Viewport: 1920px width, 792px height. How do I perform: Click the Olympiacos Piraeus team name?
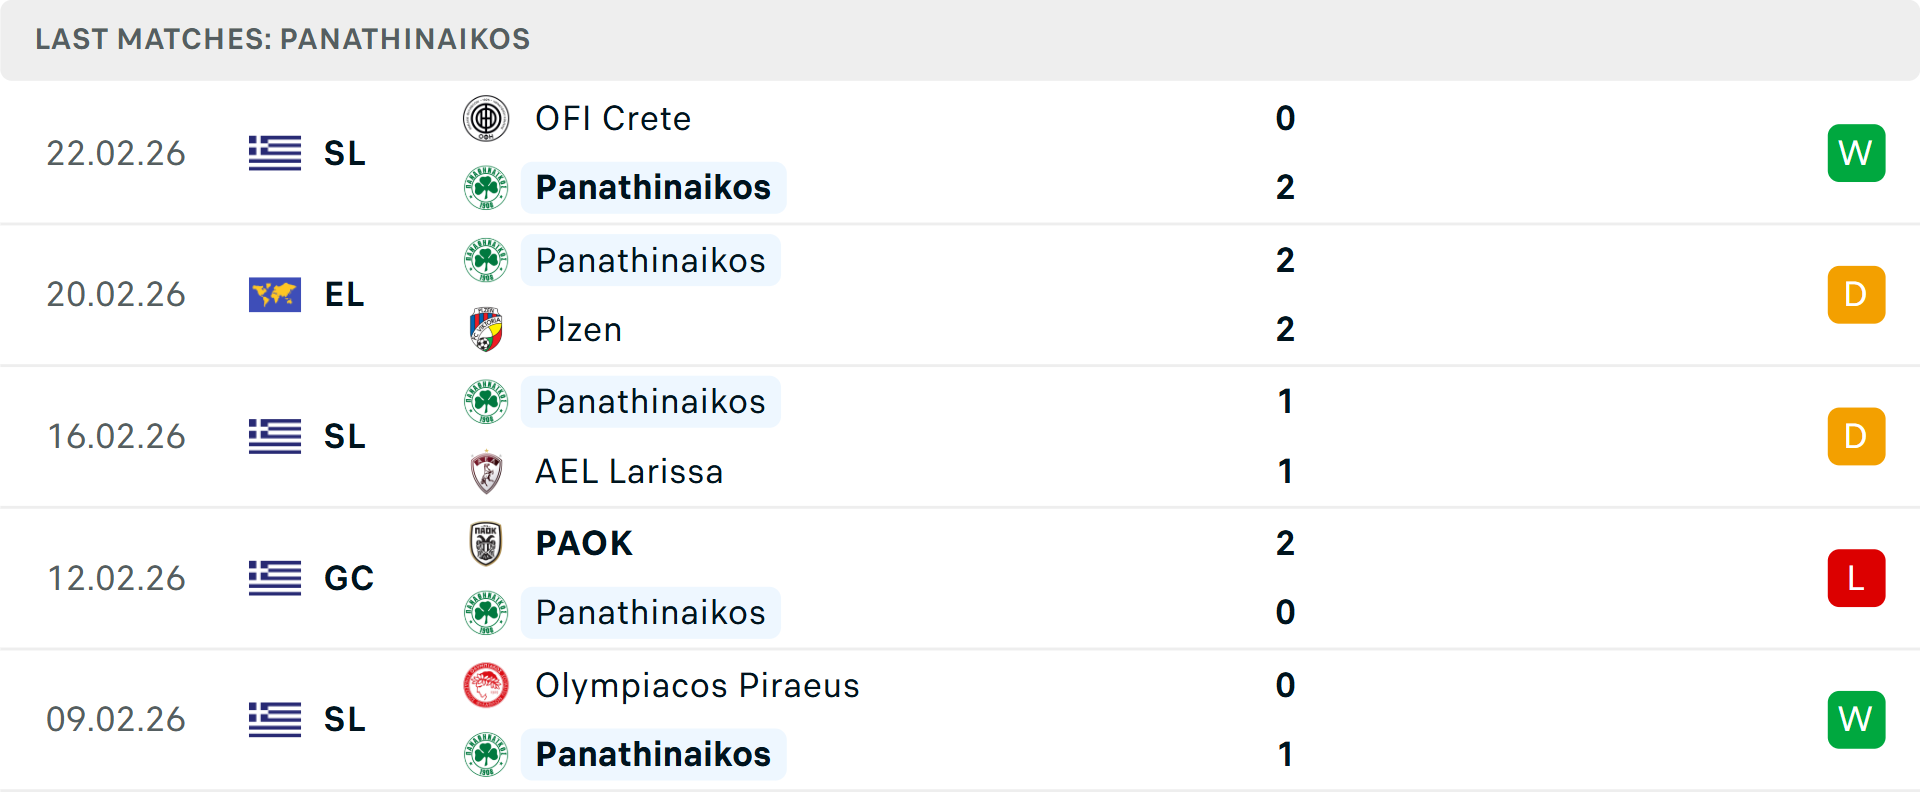(x=697, y=686)
